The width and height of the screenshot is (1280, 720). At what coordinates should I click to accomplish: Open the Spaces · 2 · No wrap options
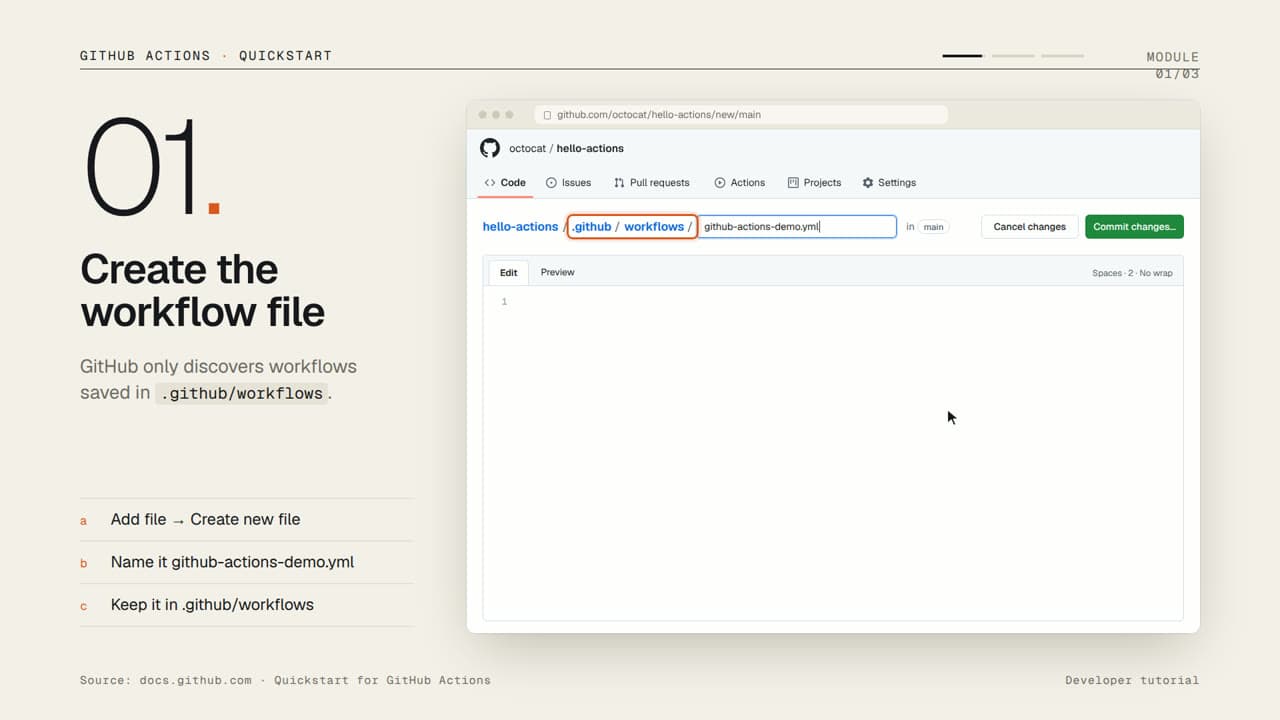coord(1132,273)
